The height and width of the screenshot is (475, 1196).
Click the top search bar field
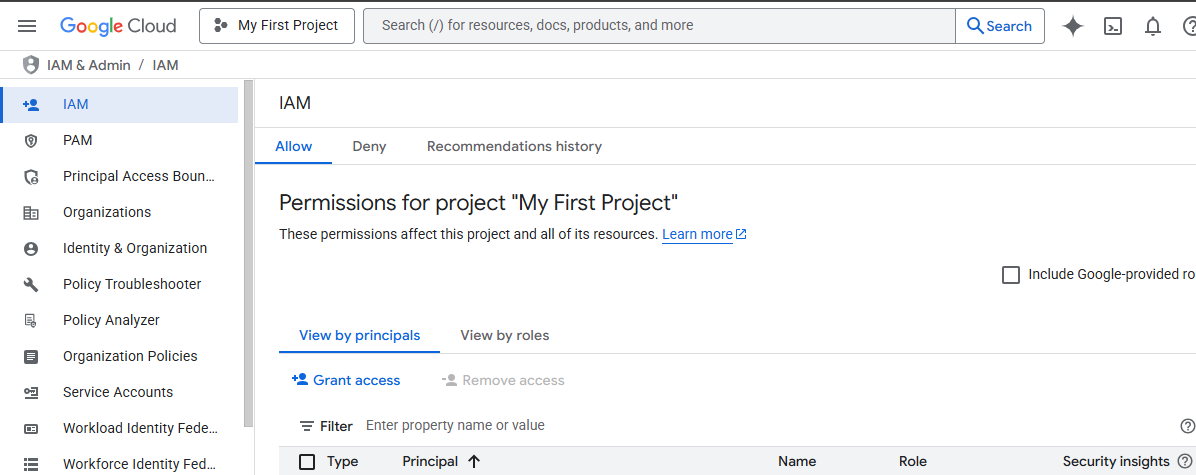pos(658,26)
